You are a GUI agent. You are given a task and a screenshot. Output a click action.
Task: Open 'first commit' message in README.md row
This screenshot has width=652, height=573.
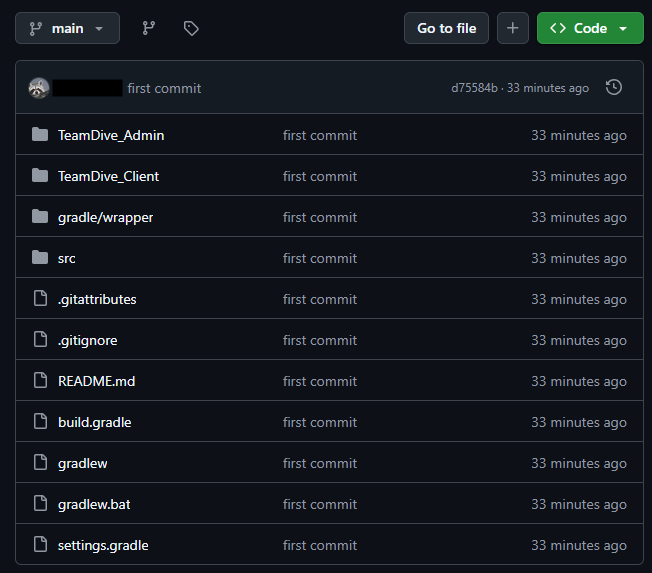320,381
